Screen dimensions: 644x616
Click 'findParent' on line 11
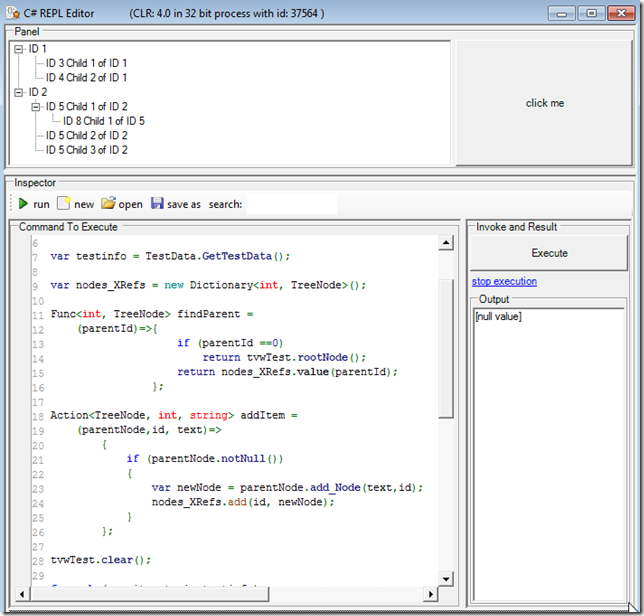tap(209, 314)
